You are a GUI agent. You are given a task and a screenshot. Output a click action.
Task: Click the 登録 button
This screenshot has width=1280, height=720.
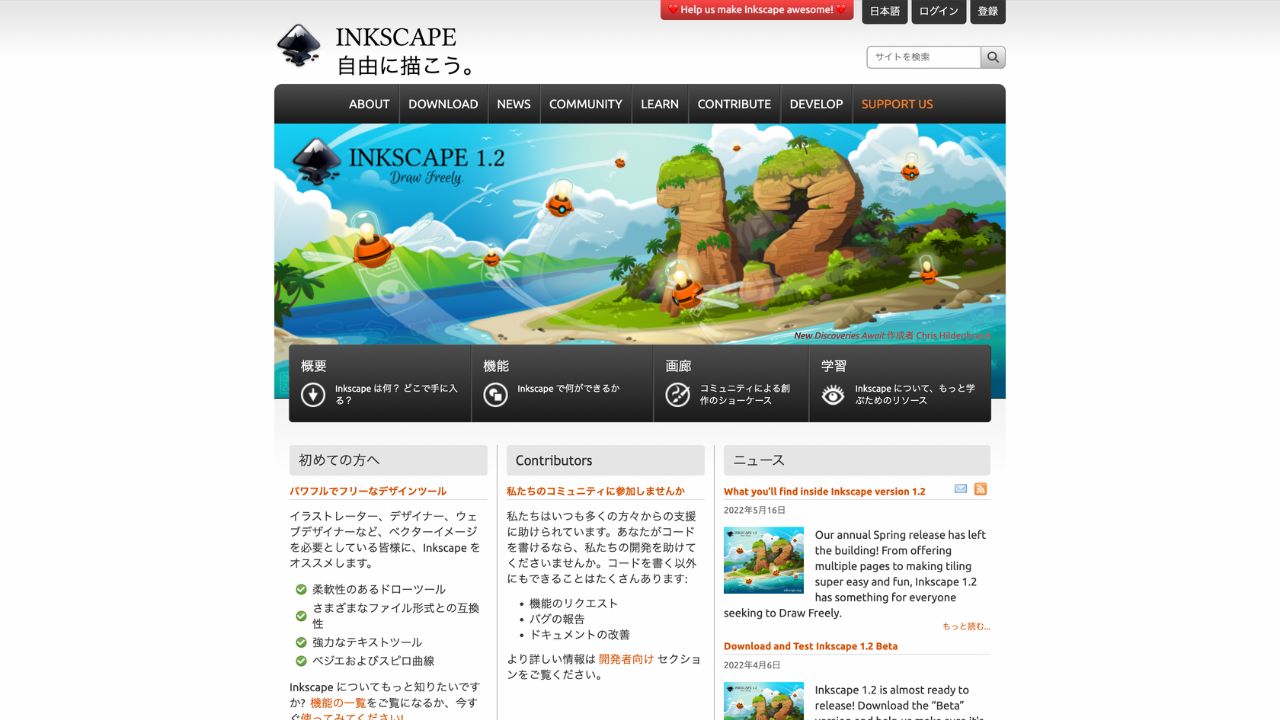pyautogui.click(x=988, y=11)
